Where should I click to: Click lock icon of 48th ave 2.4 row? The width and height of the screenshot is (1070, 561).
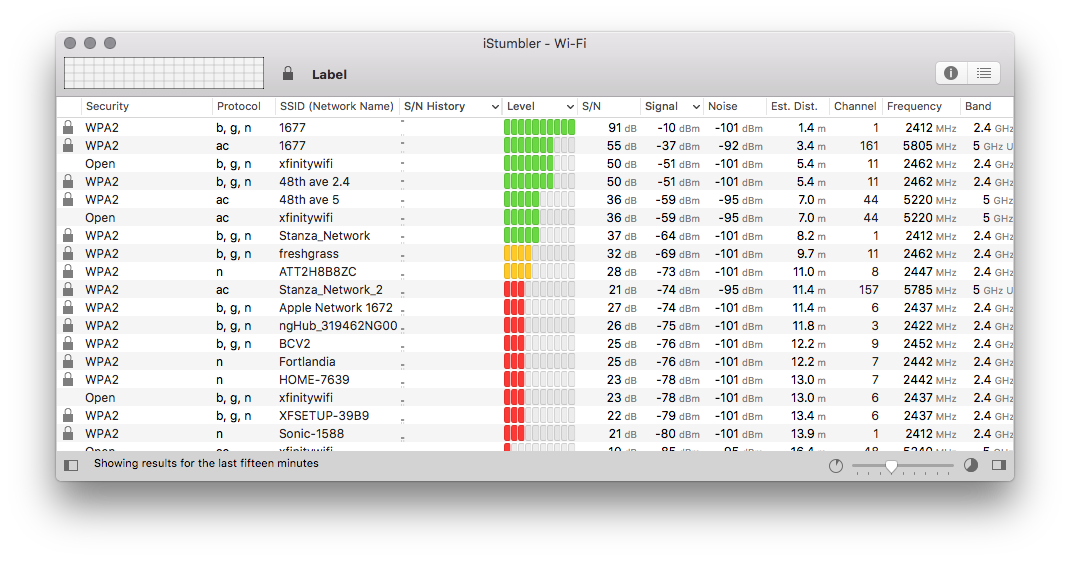[68, 181]
